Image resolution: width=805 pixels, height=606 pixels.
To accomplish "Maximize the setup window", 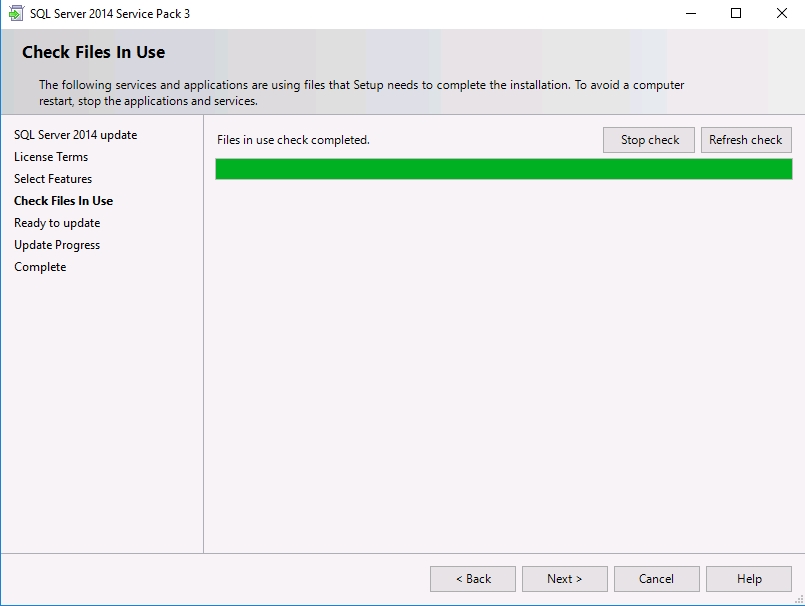I will (x=736, y=13).
